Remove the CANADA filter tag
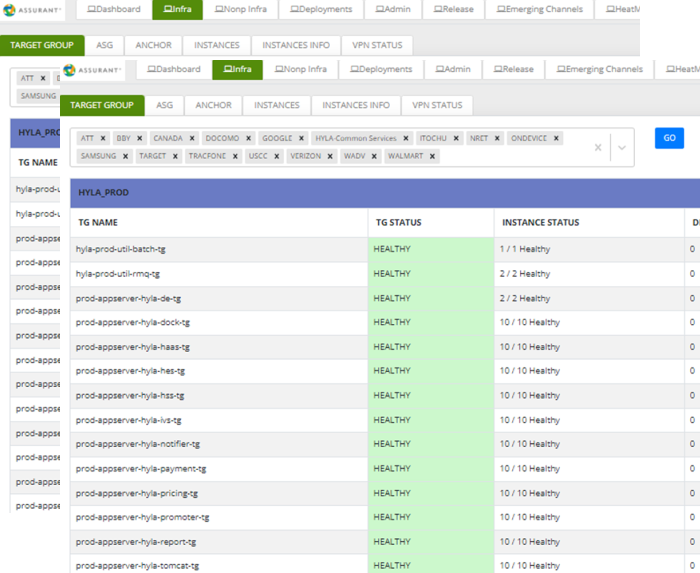The height and width of the screenshot is (573, 700). coord(192,138)
